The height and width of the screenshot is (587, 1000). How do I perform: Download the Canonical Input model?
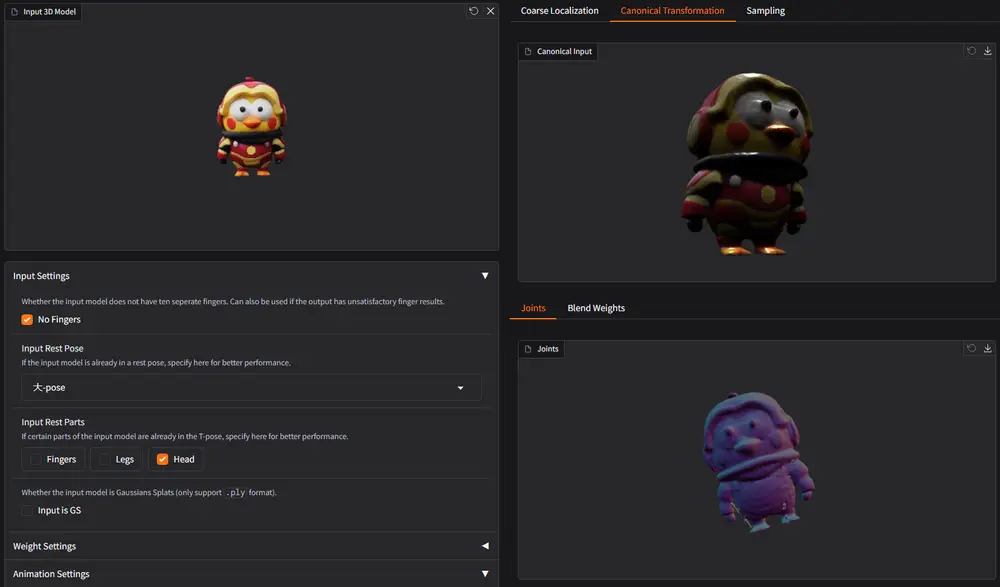(x=987, y=51)
